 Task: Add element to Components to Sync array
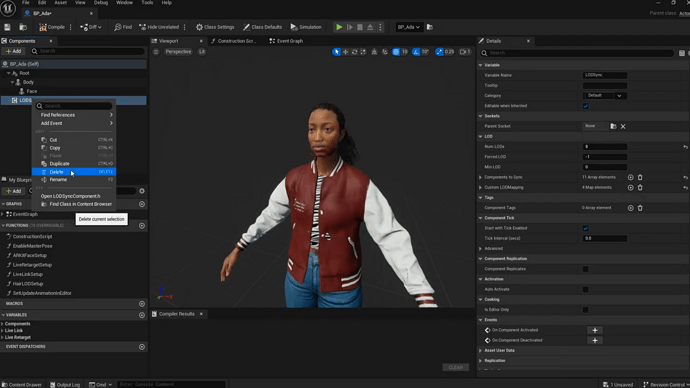(630, 177)
